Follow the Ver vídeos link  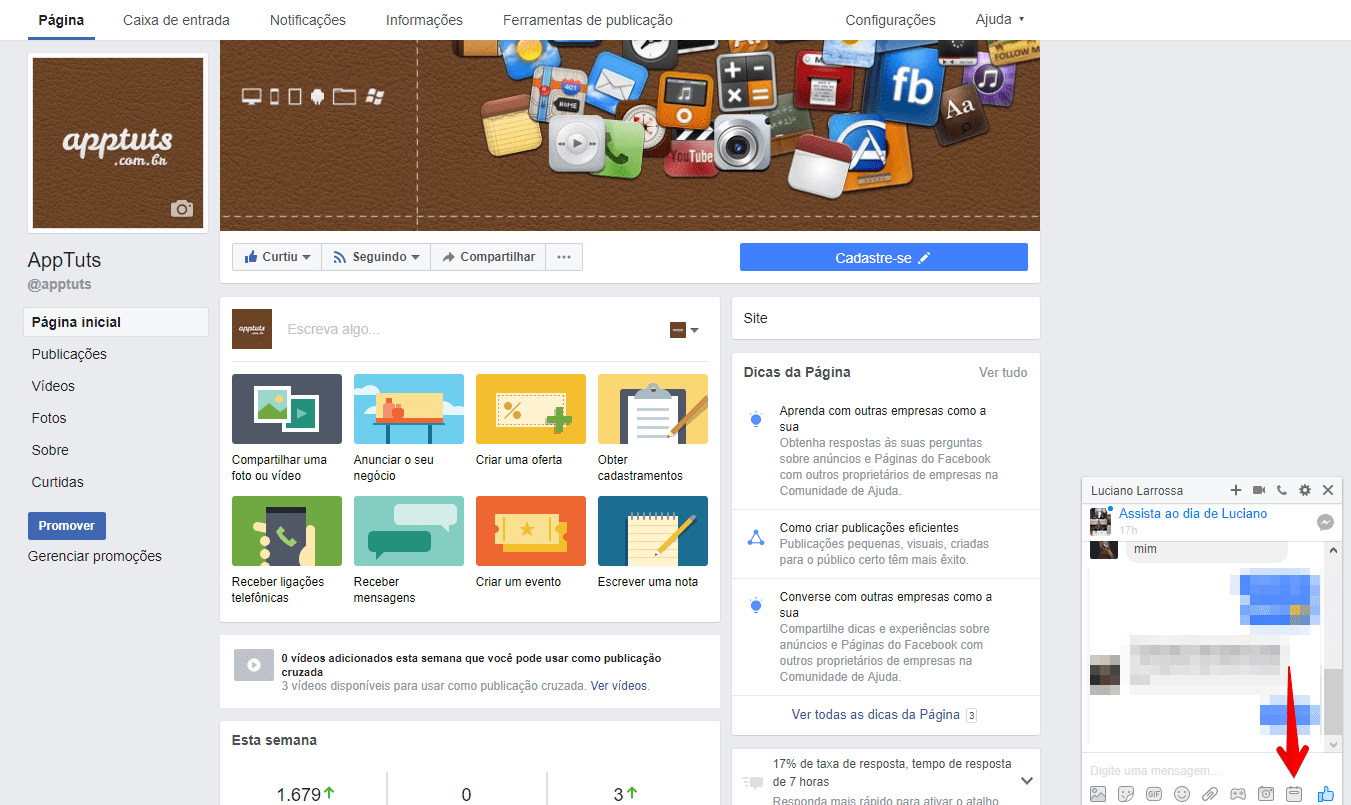click(619, 686)
